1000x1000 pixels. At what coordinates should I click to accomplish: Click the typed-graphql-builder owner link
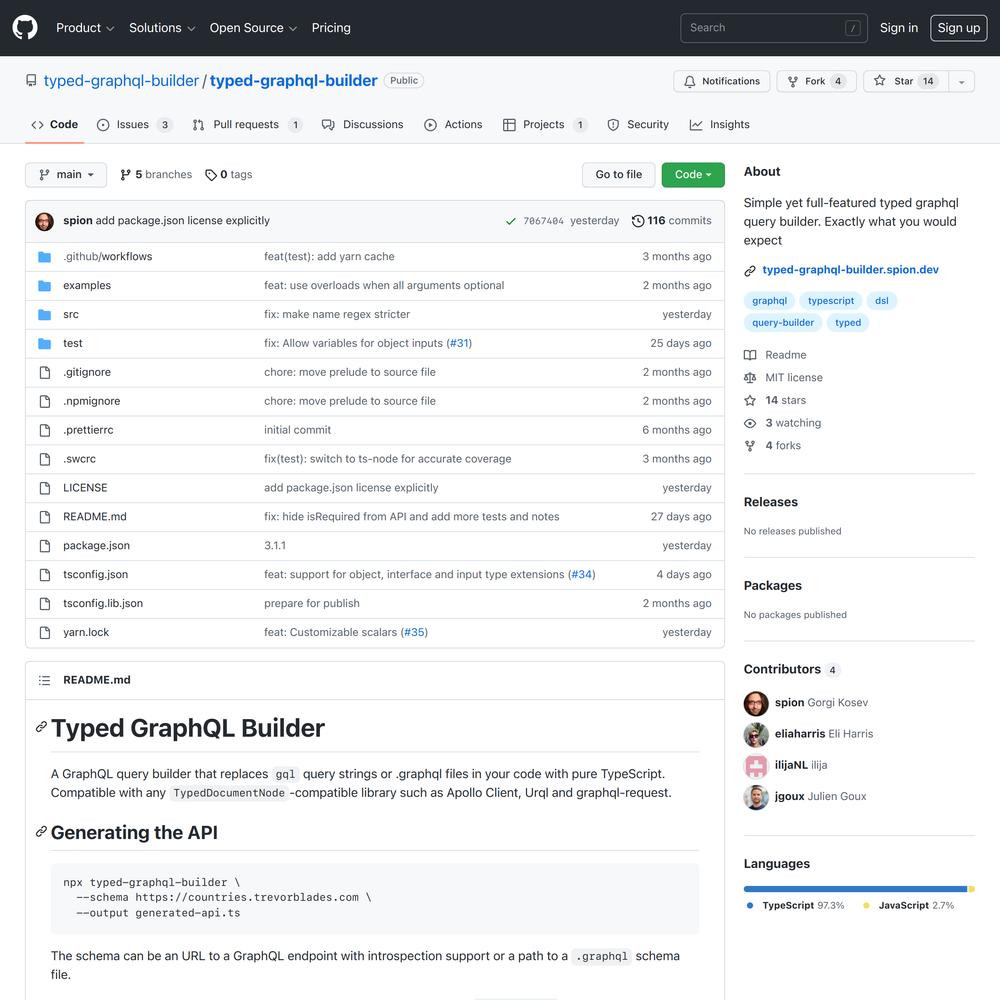[121, 81]
